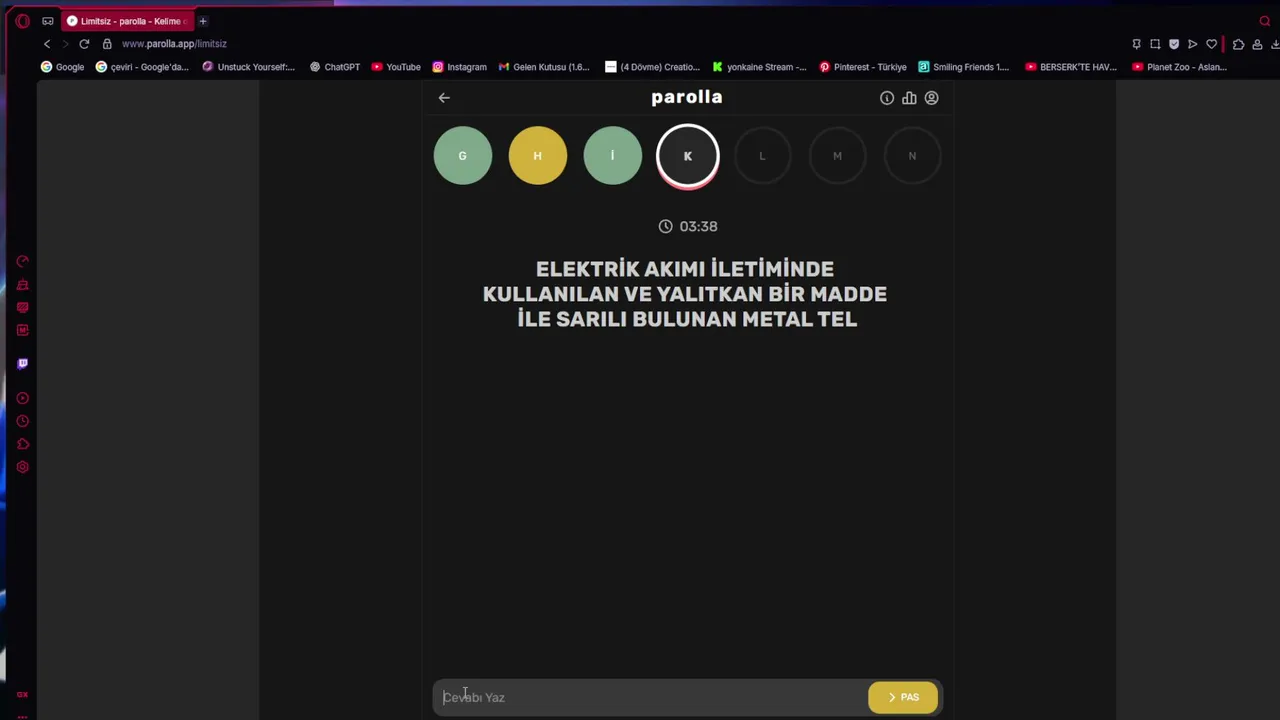Viewport: 1280px width, 720px height.
Task: Open the Planet Zoo - Aslan bookmark
Action: [1180, 67]
